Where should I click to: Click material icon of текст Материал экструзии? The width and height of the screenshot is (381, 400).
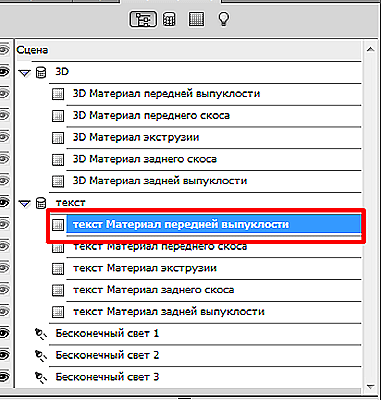coord(58,269)
